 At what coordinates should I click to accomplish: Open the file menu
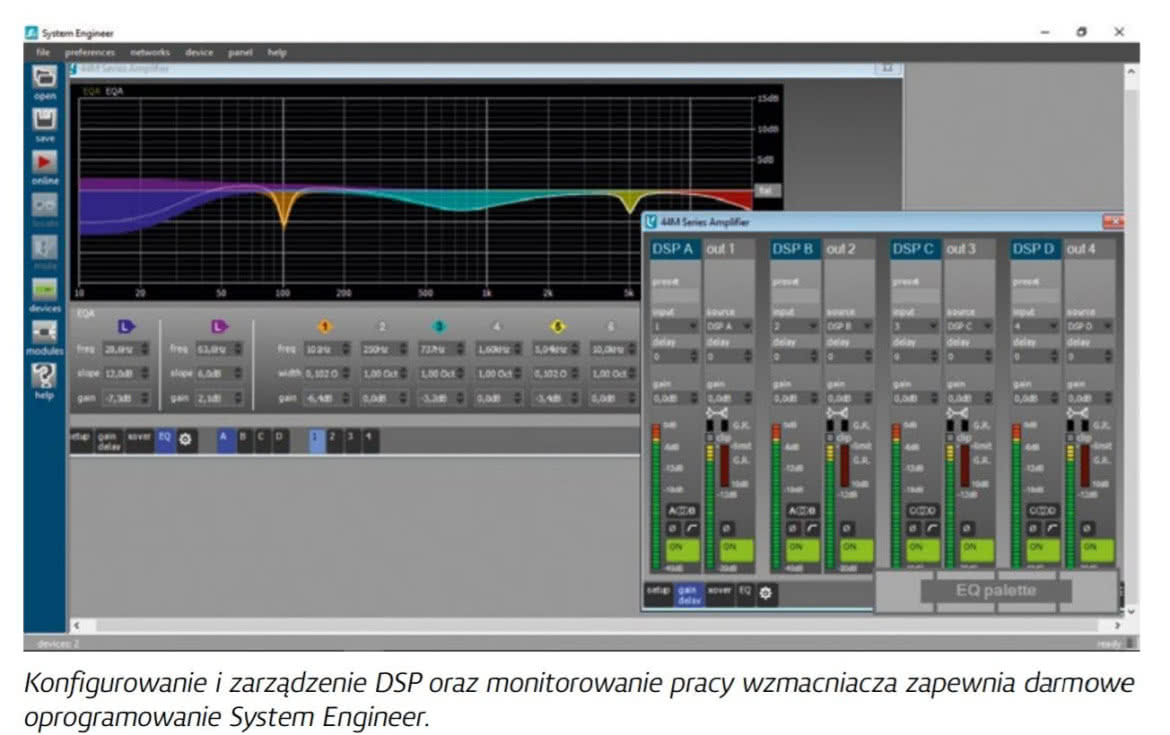[x=43, y=52]
